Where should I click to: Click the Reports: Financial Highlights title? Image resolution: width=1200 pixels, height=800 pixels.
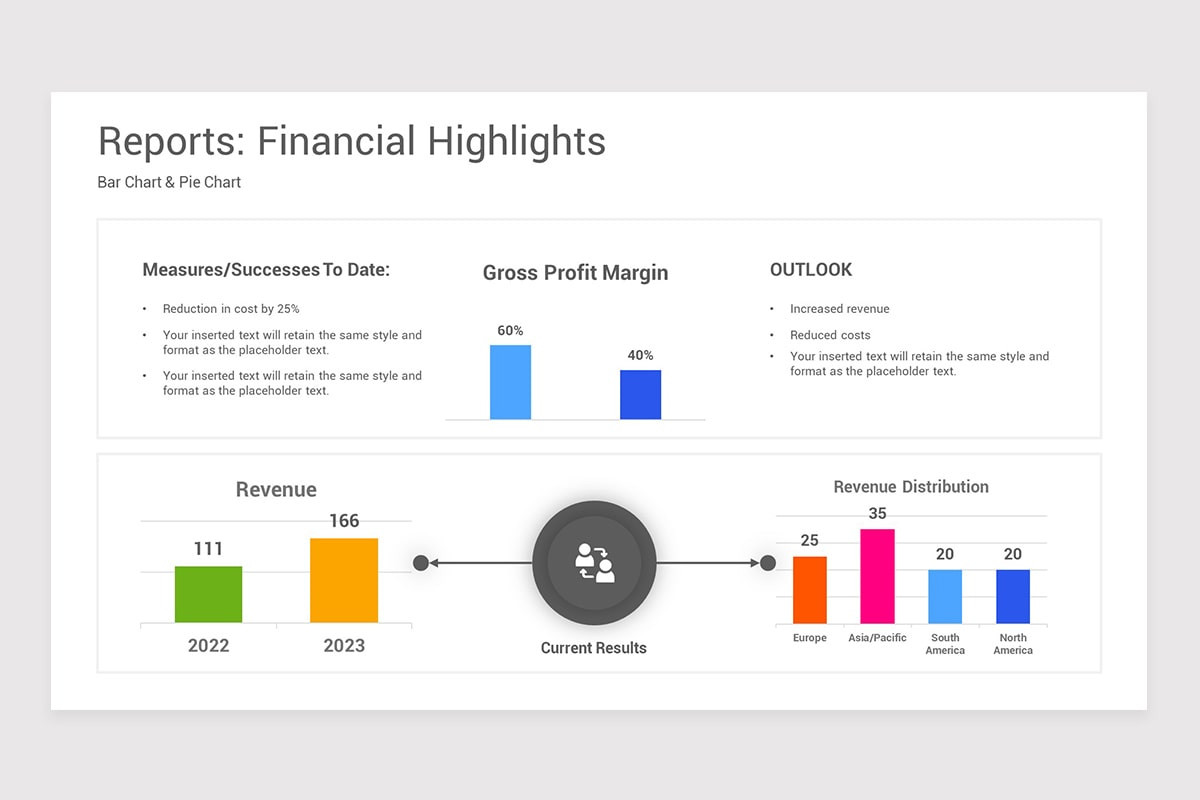coord(351,141)
